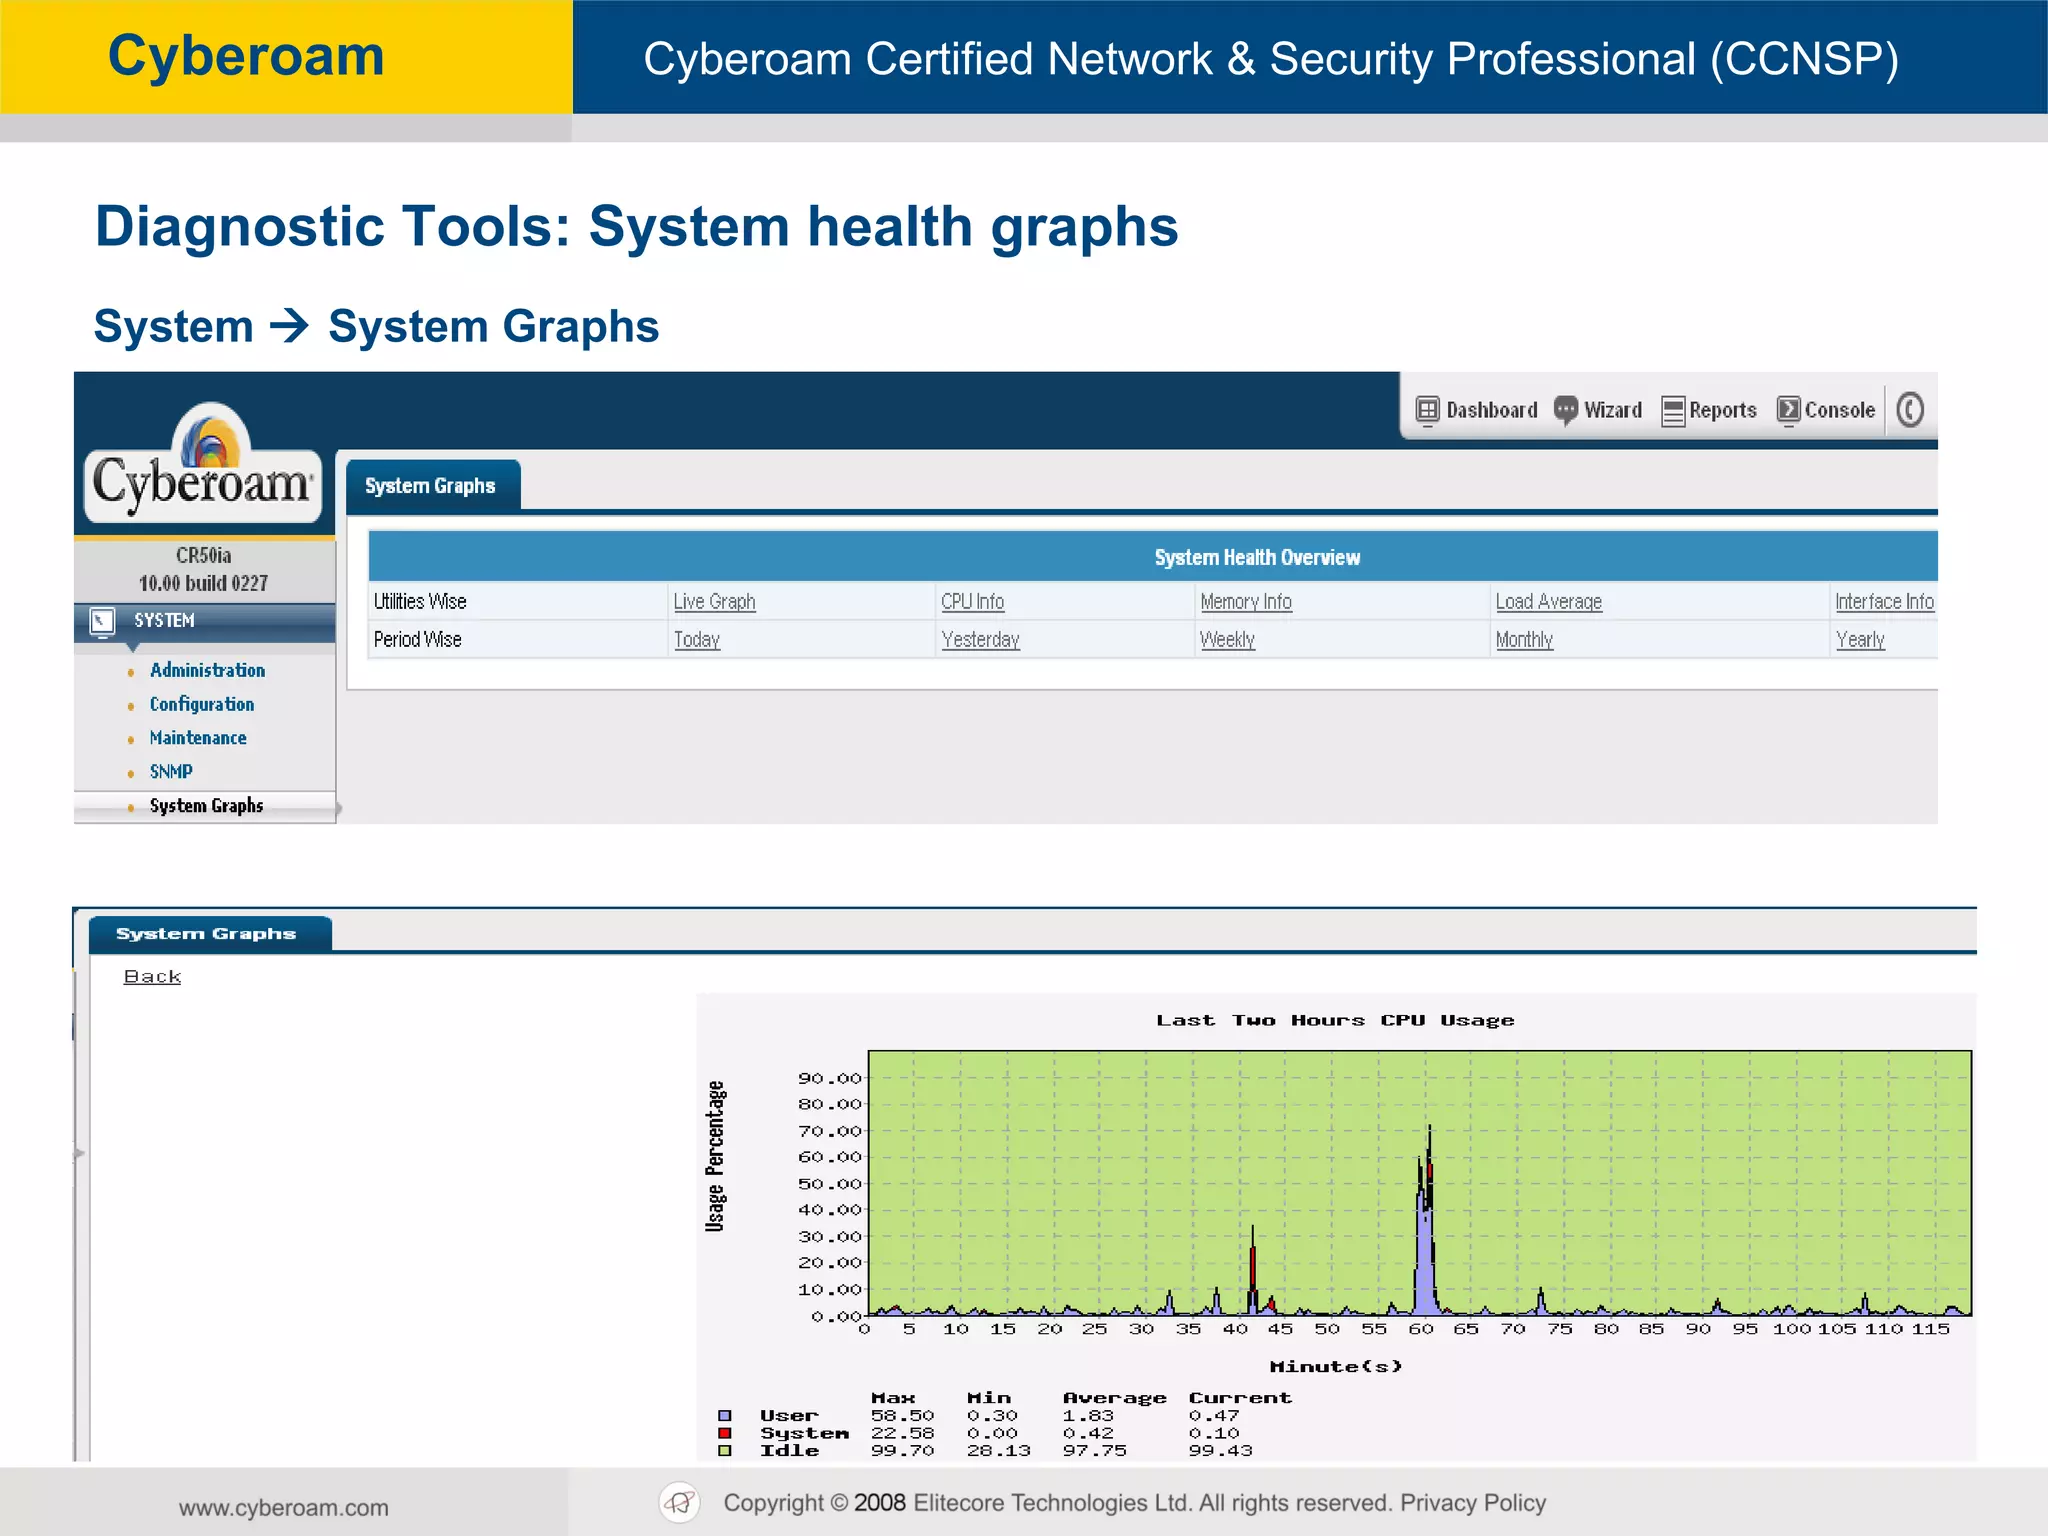2048x1536 pixels.
Task: Open Administration in the SYSTEM menu
Action: click(x=207, y=670)
